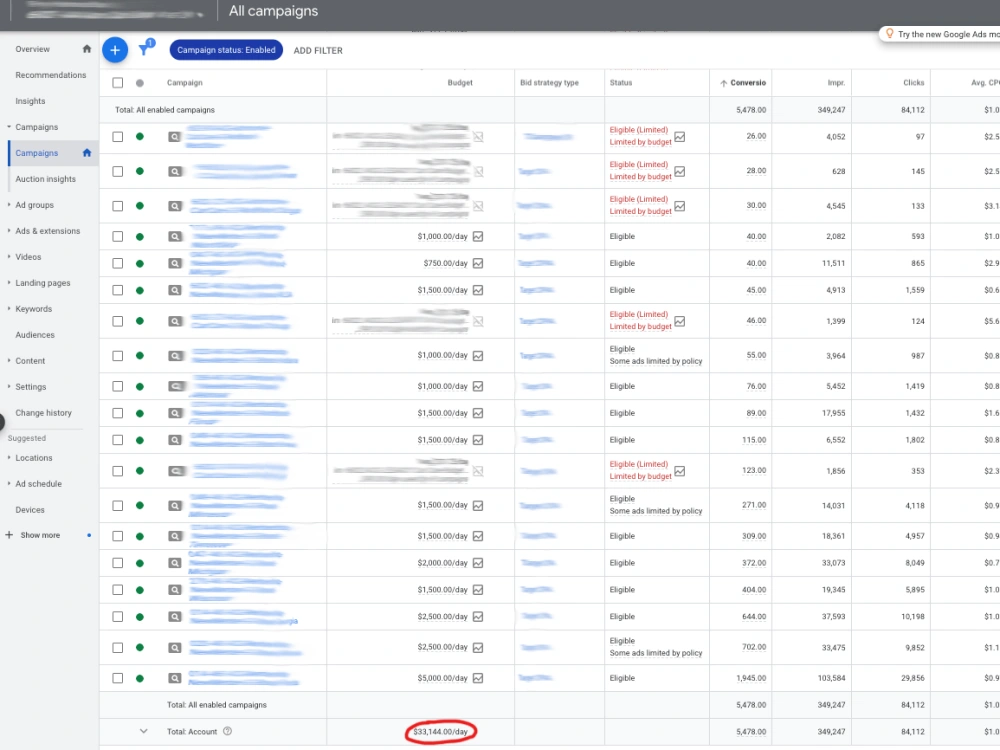Screen dimensions: 1000x750
Task: Expand Videos in the sidebar
Action: click(x=9, y=256)
